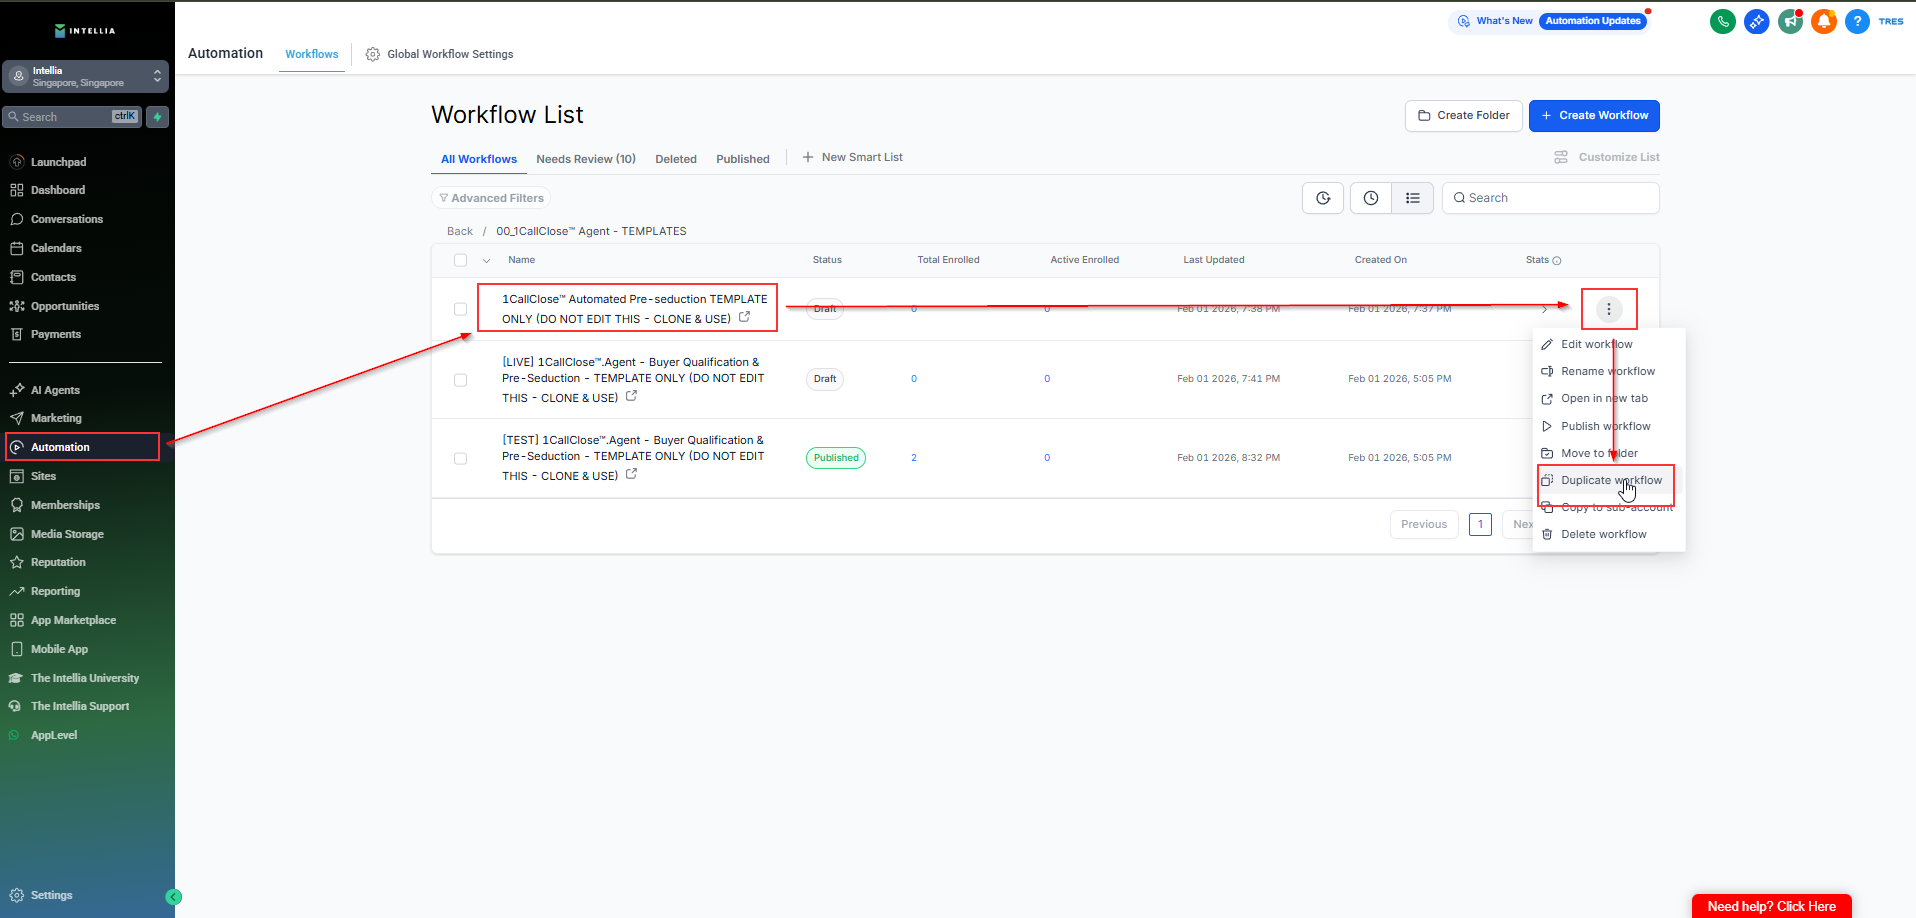1916x918 pixels.
Task: Check the box for 1CallClose Automated Pre-seduction
Action: pos(460,309)
